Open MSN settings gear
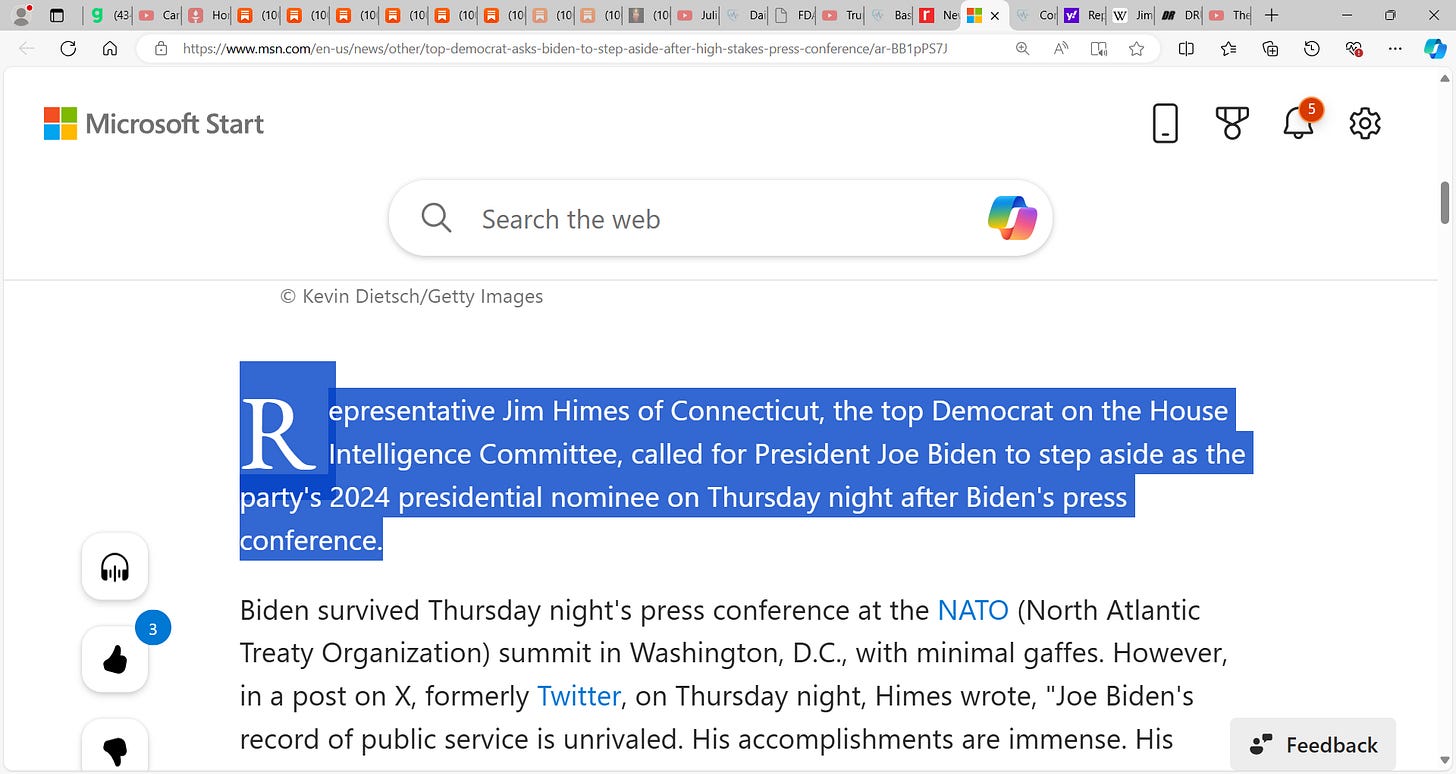Screen dimensions: 1456x774 (x=1365, y=124)
